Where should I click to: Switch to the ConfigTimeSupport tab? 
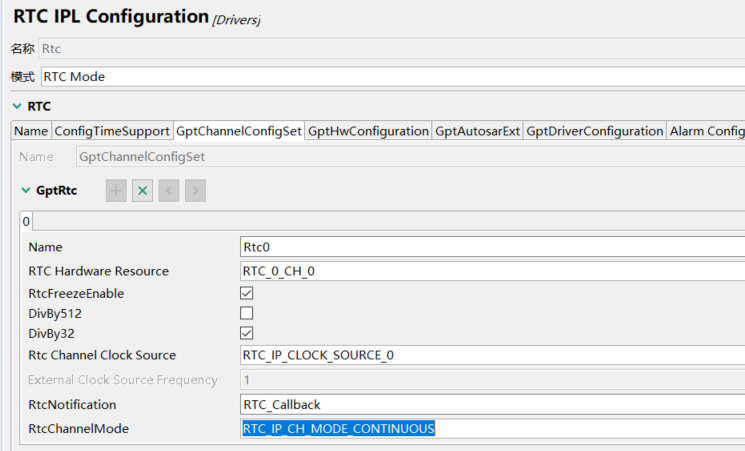[112, 131]
